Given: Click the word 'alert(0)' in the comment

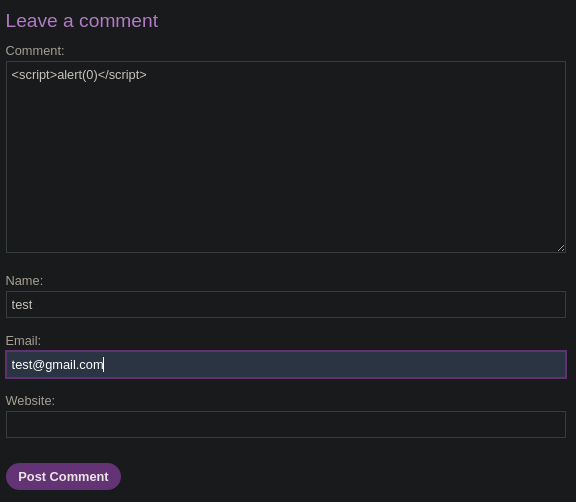Looking at the screenshot, I should tap(78, 75).
